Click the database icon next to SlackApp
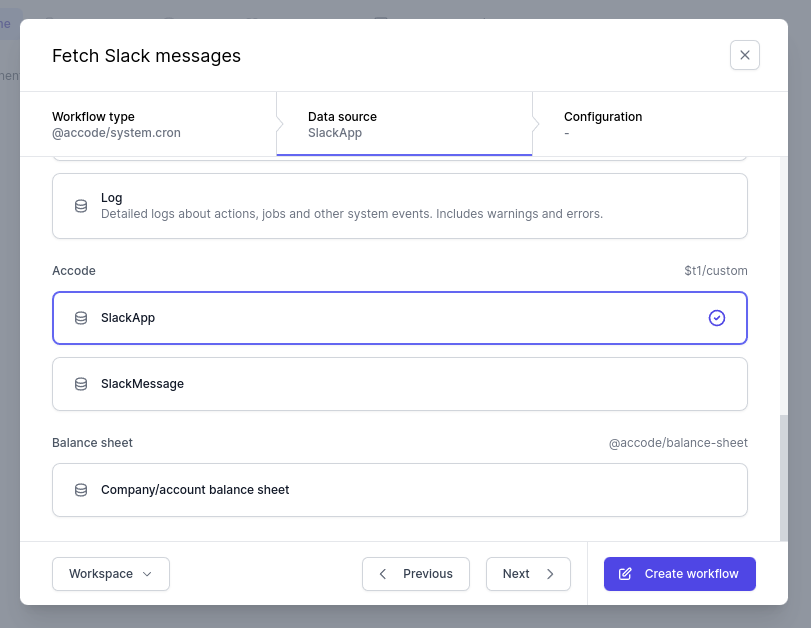 point(81,318)
